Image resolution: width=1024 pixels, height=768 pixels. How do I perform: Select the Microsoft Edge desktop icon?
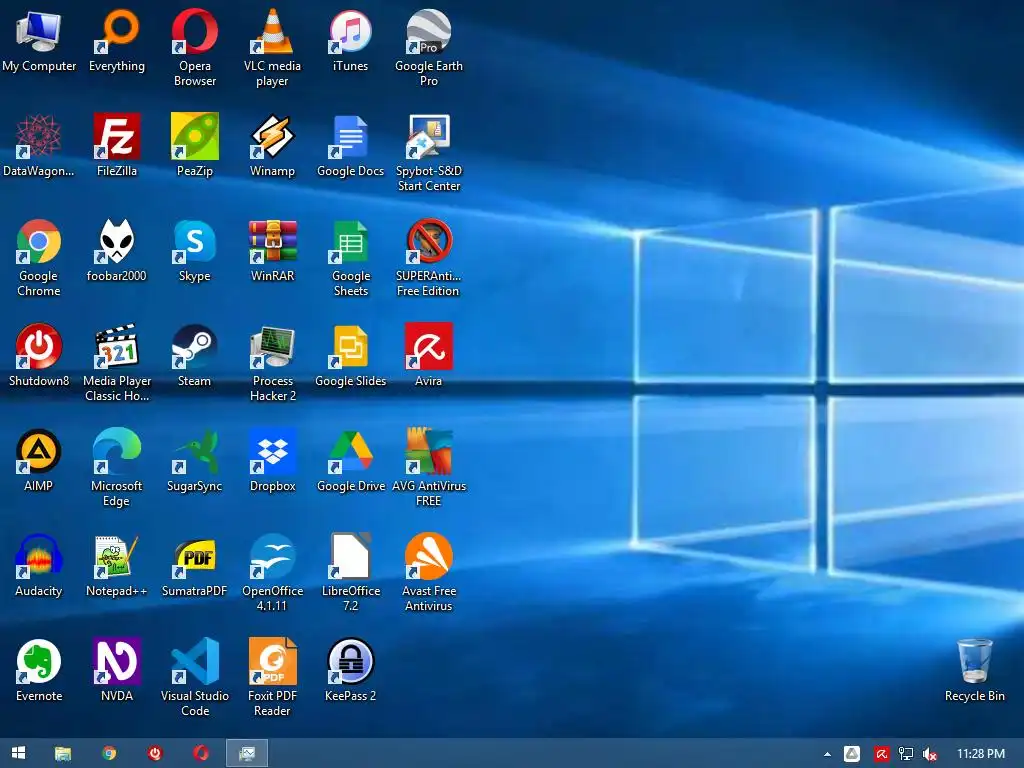116,468
